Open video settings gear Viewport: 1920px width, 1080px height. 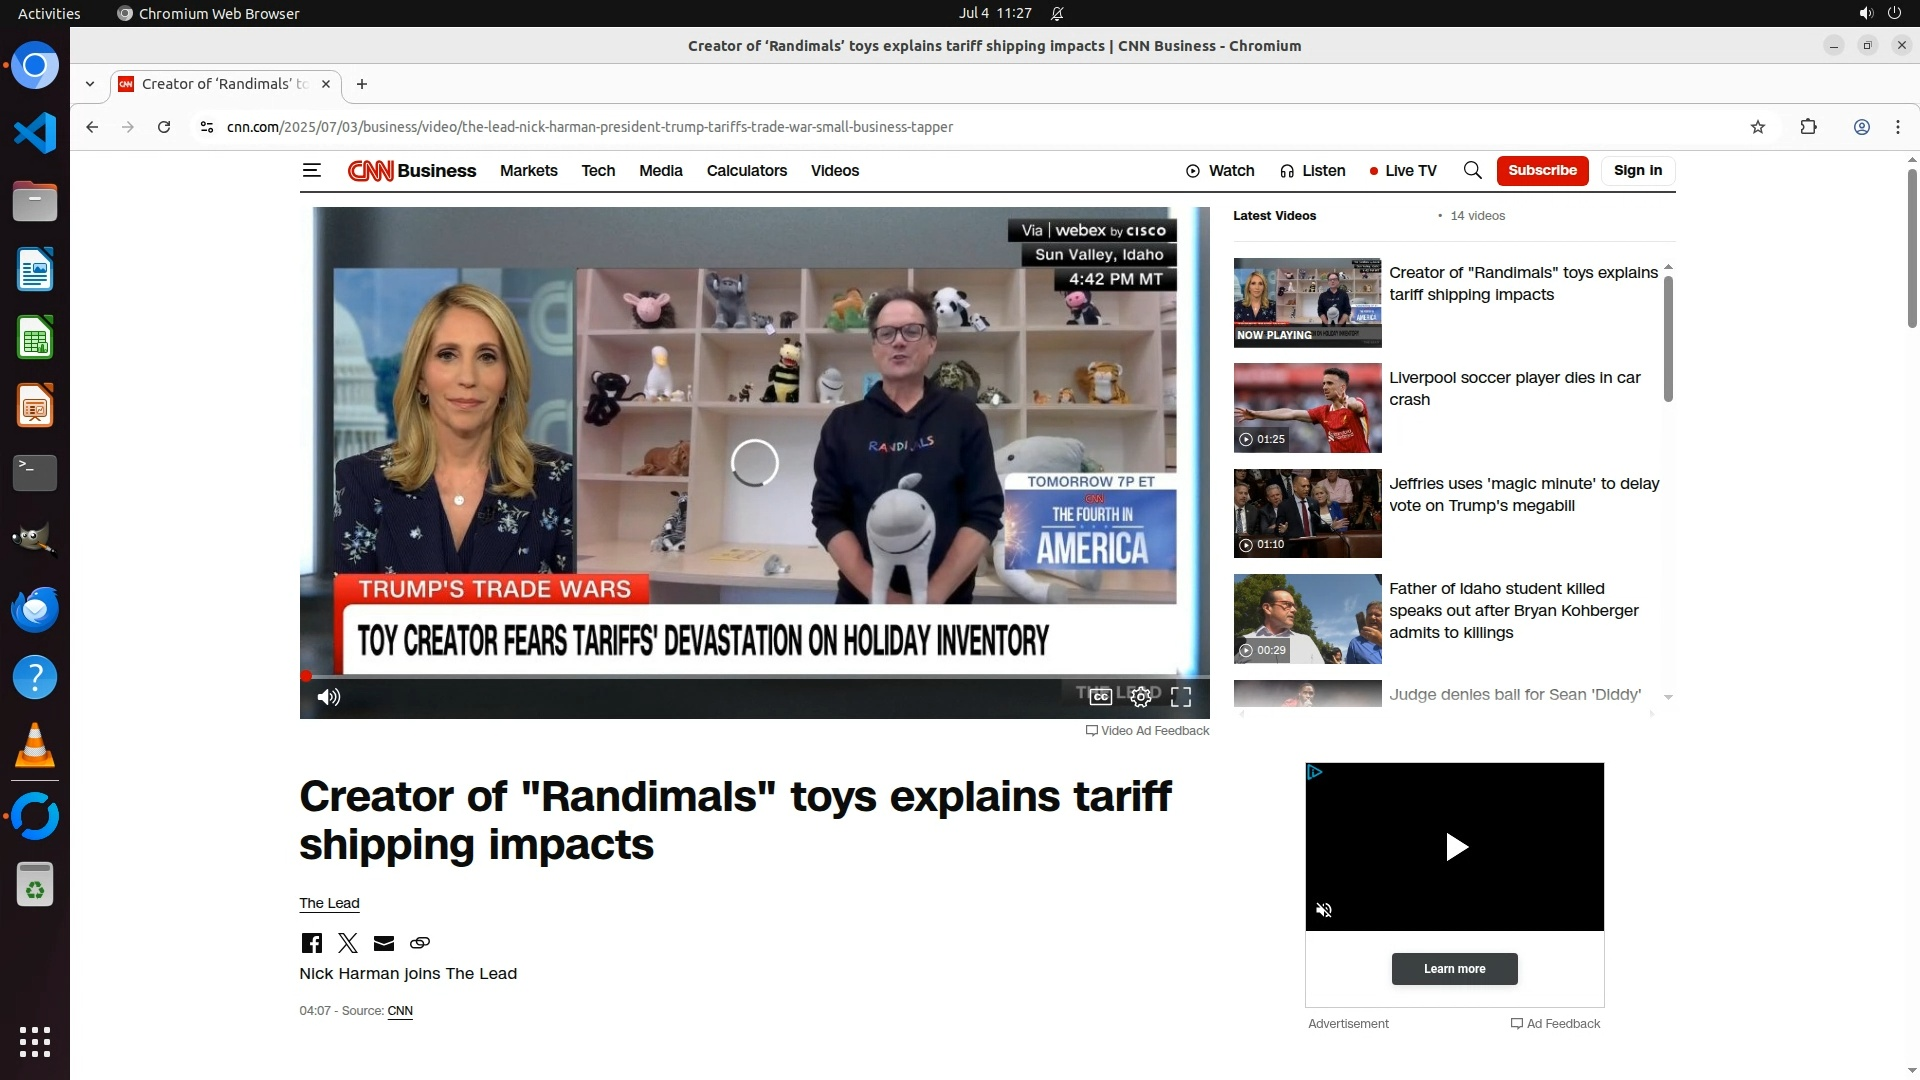(1140, 697)
